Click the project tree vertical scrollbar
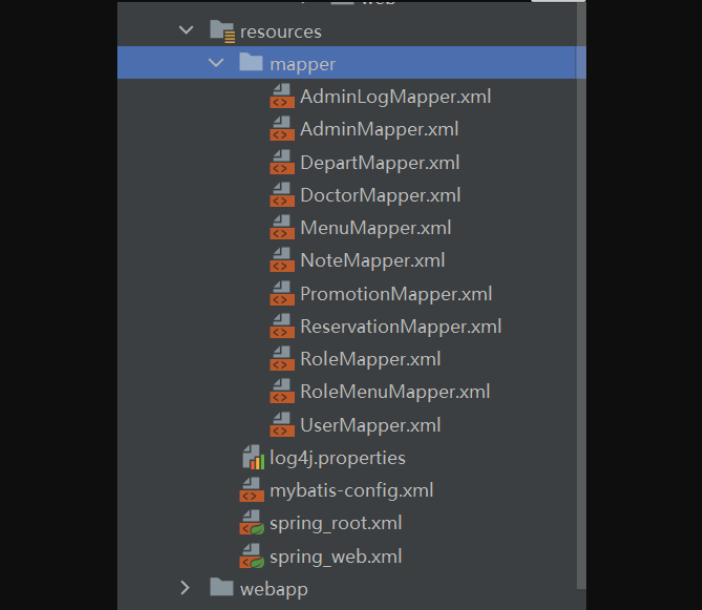The width and height of the screenshot is (702, 610). (581, 300)
